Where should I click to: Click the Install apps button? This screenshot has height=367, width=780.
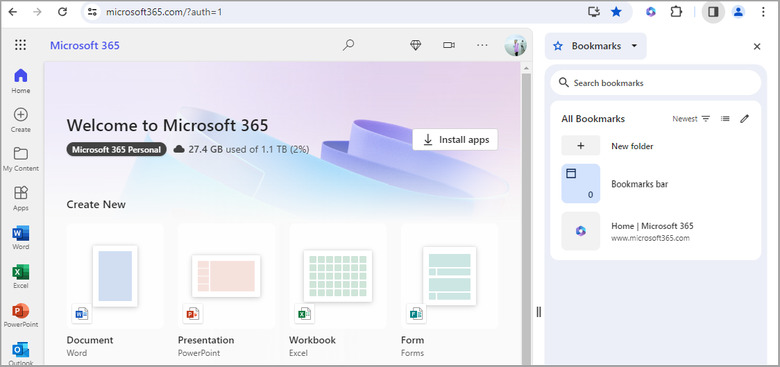point(455,140)
